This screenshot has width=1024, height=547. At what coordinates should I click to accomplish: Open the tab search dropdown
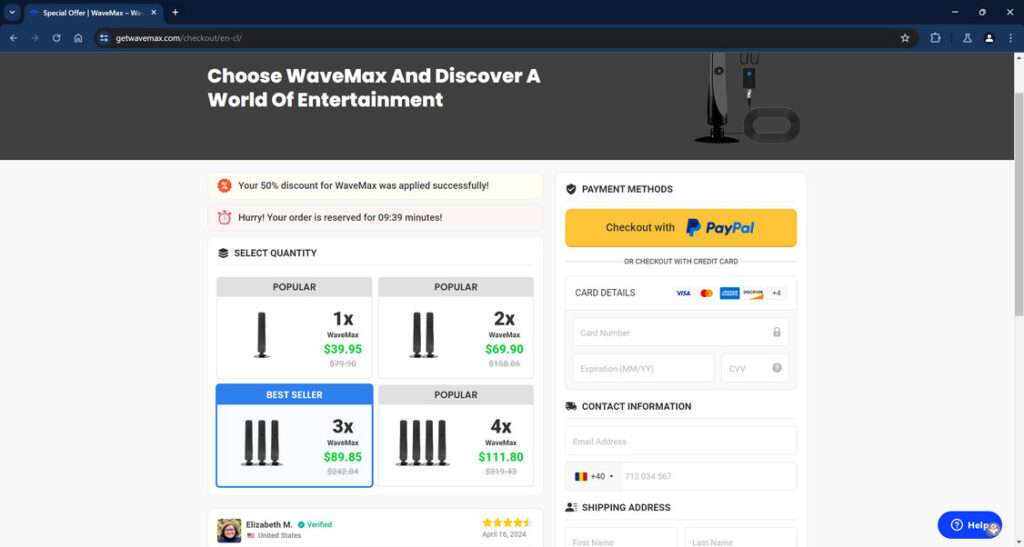click(x=12, y=12)
